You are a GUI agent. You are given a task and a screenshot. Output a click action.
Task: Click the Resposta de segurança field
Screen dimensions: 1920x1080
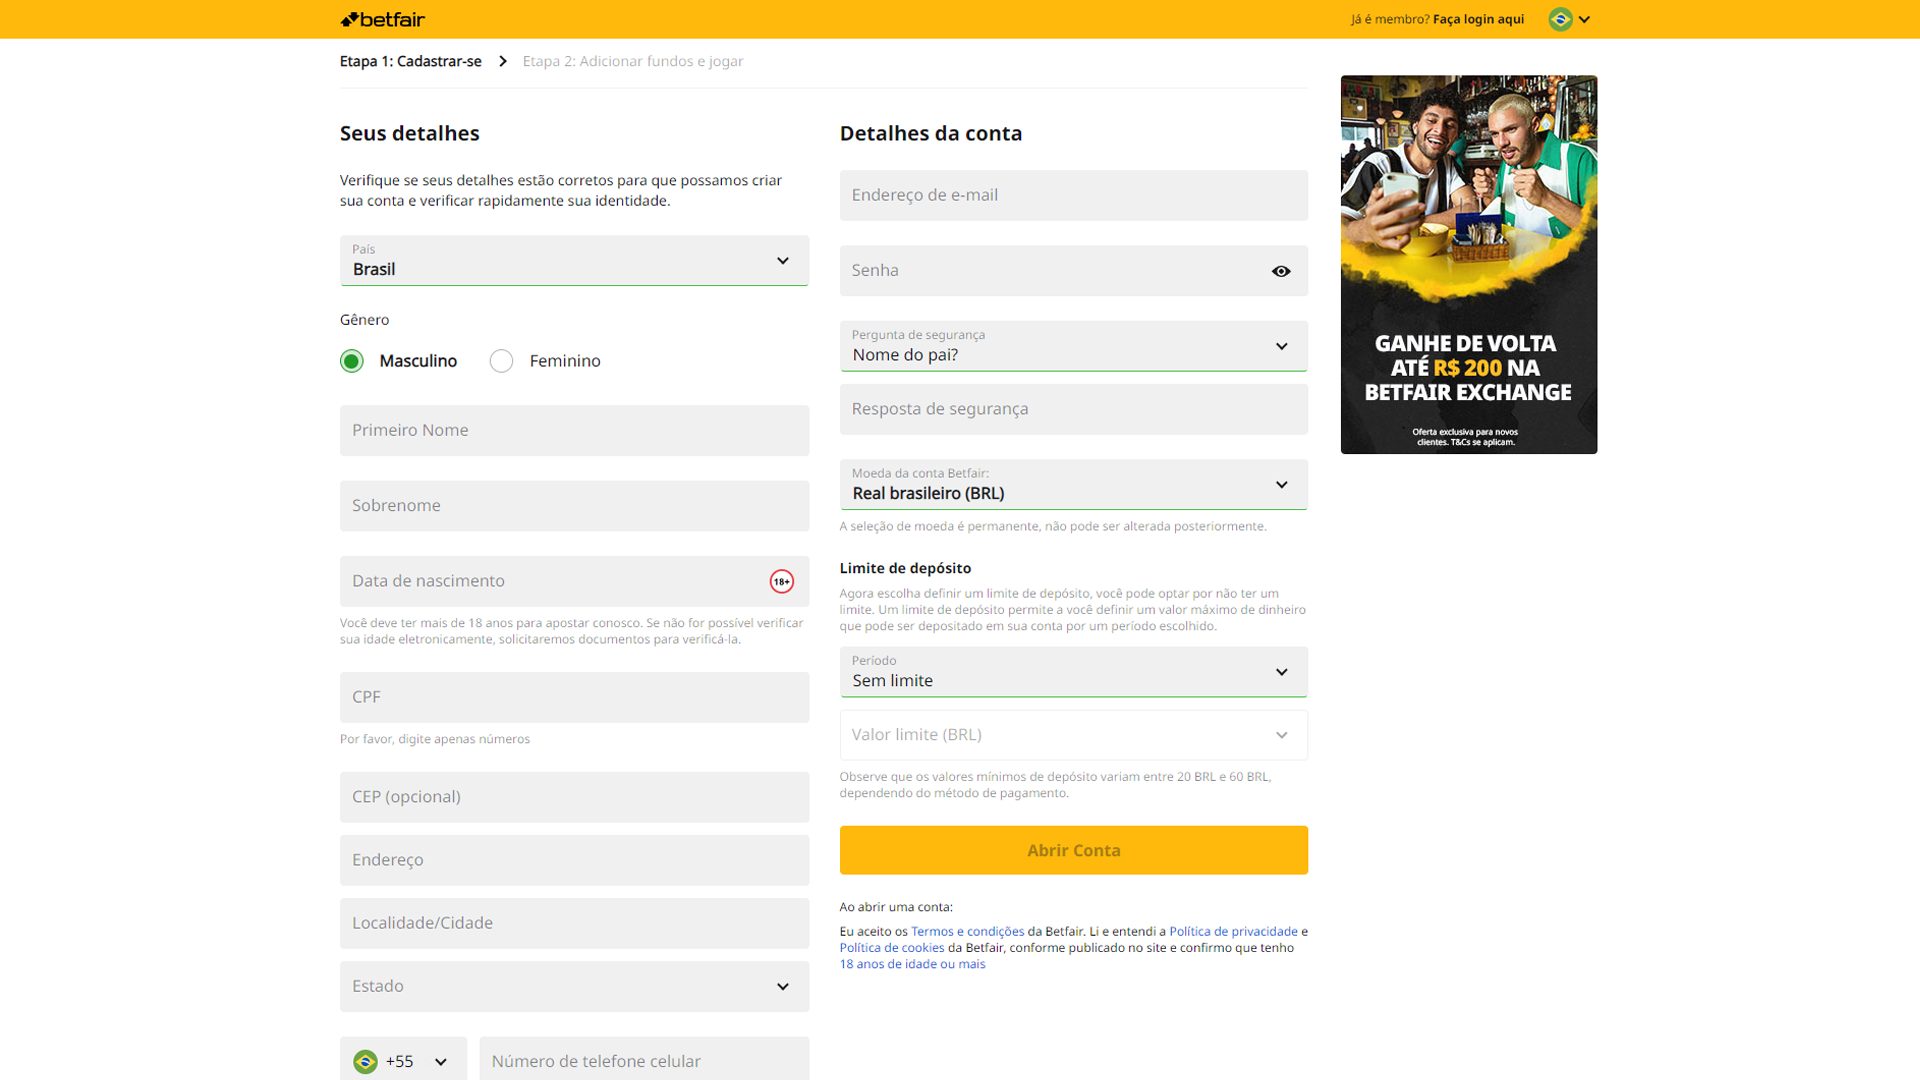point(1073,409)
